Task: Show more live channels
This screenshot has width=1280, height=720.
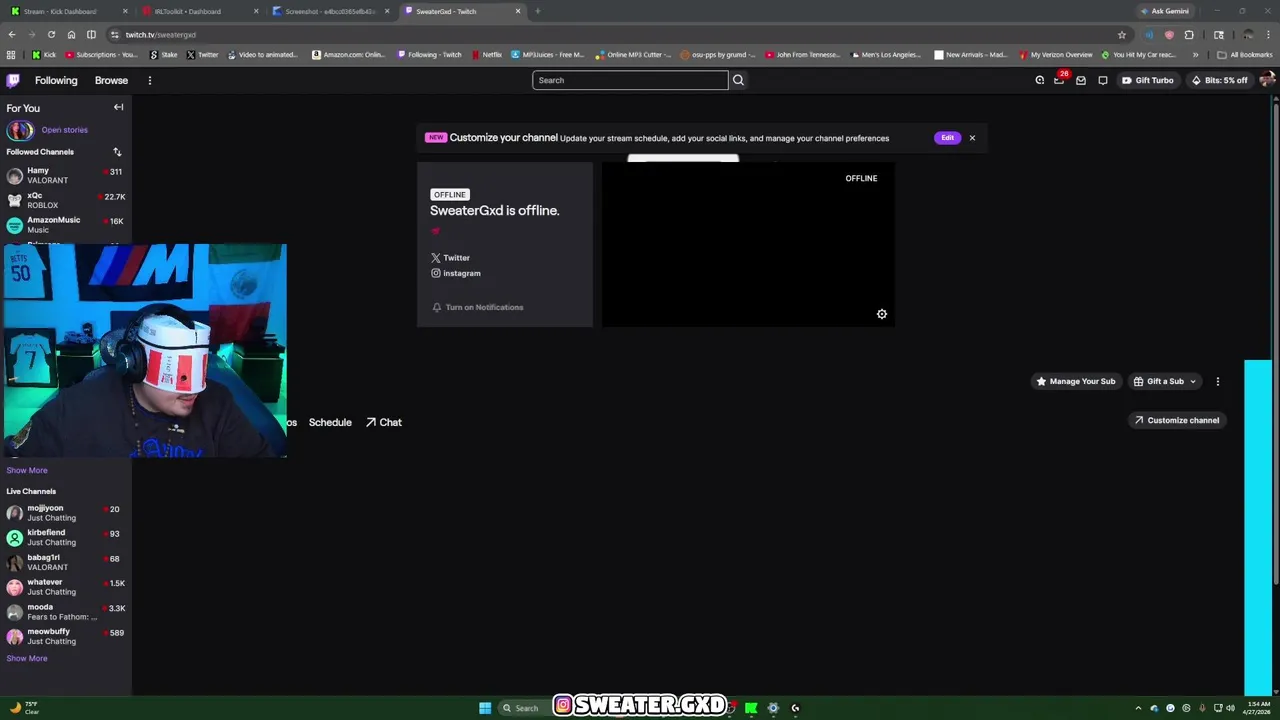Action: coord(27,658)
